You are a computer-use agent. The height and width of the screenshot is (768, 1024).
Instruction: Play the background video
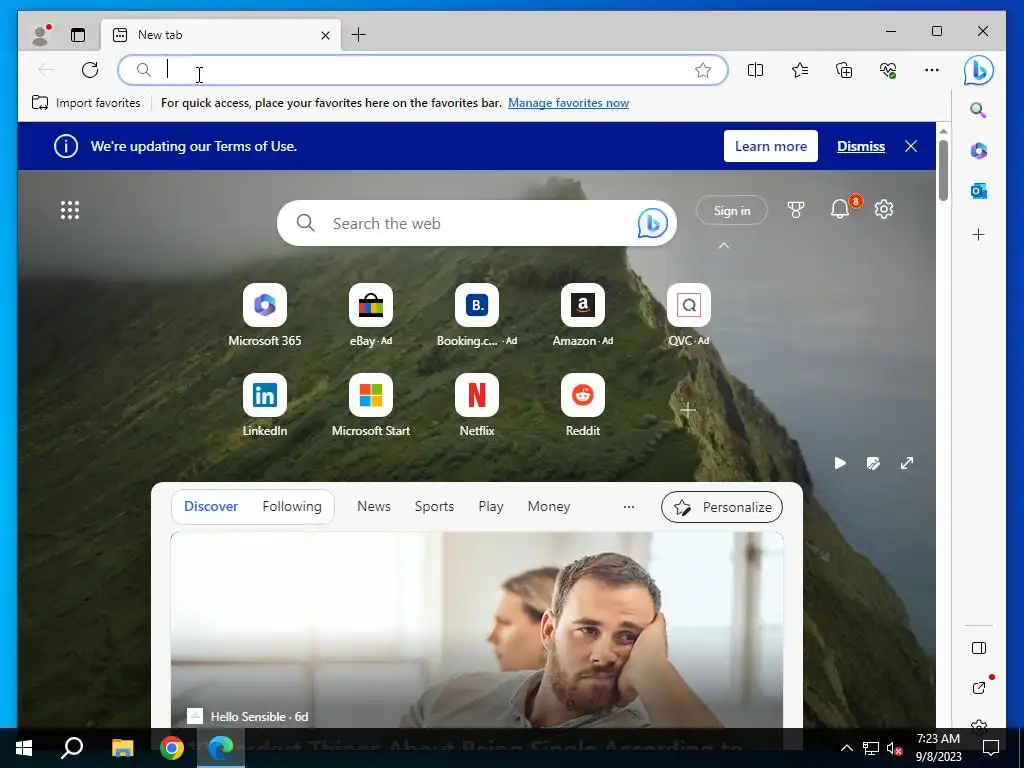(x=840, y=463)
